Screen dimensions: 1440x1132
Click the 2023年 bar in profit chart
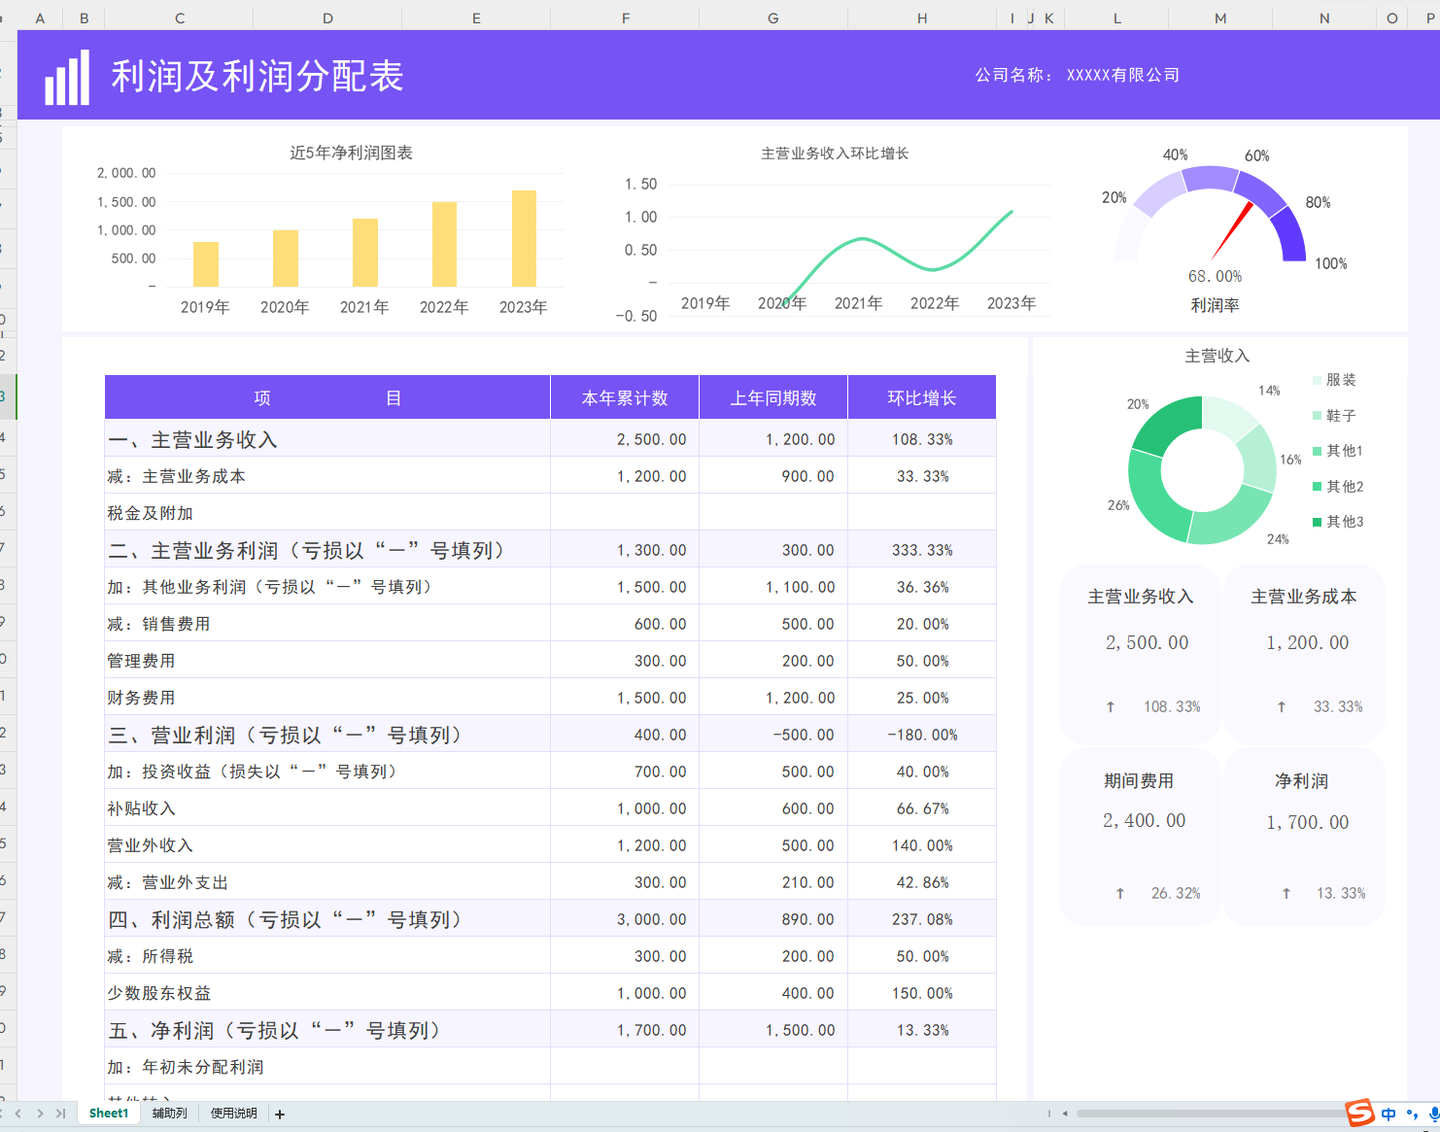[524, 238]
